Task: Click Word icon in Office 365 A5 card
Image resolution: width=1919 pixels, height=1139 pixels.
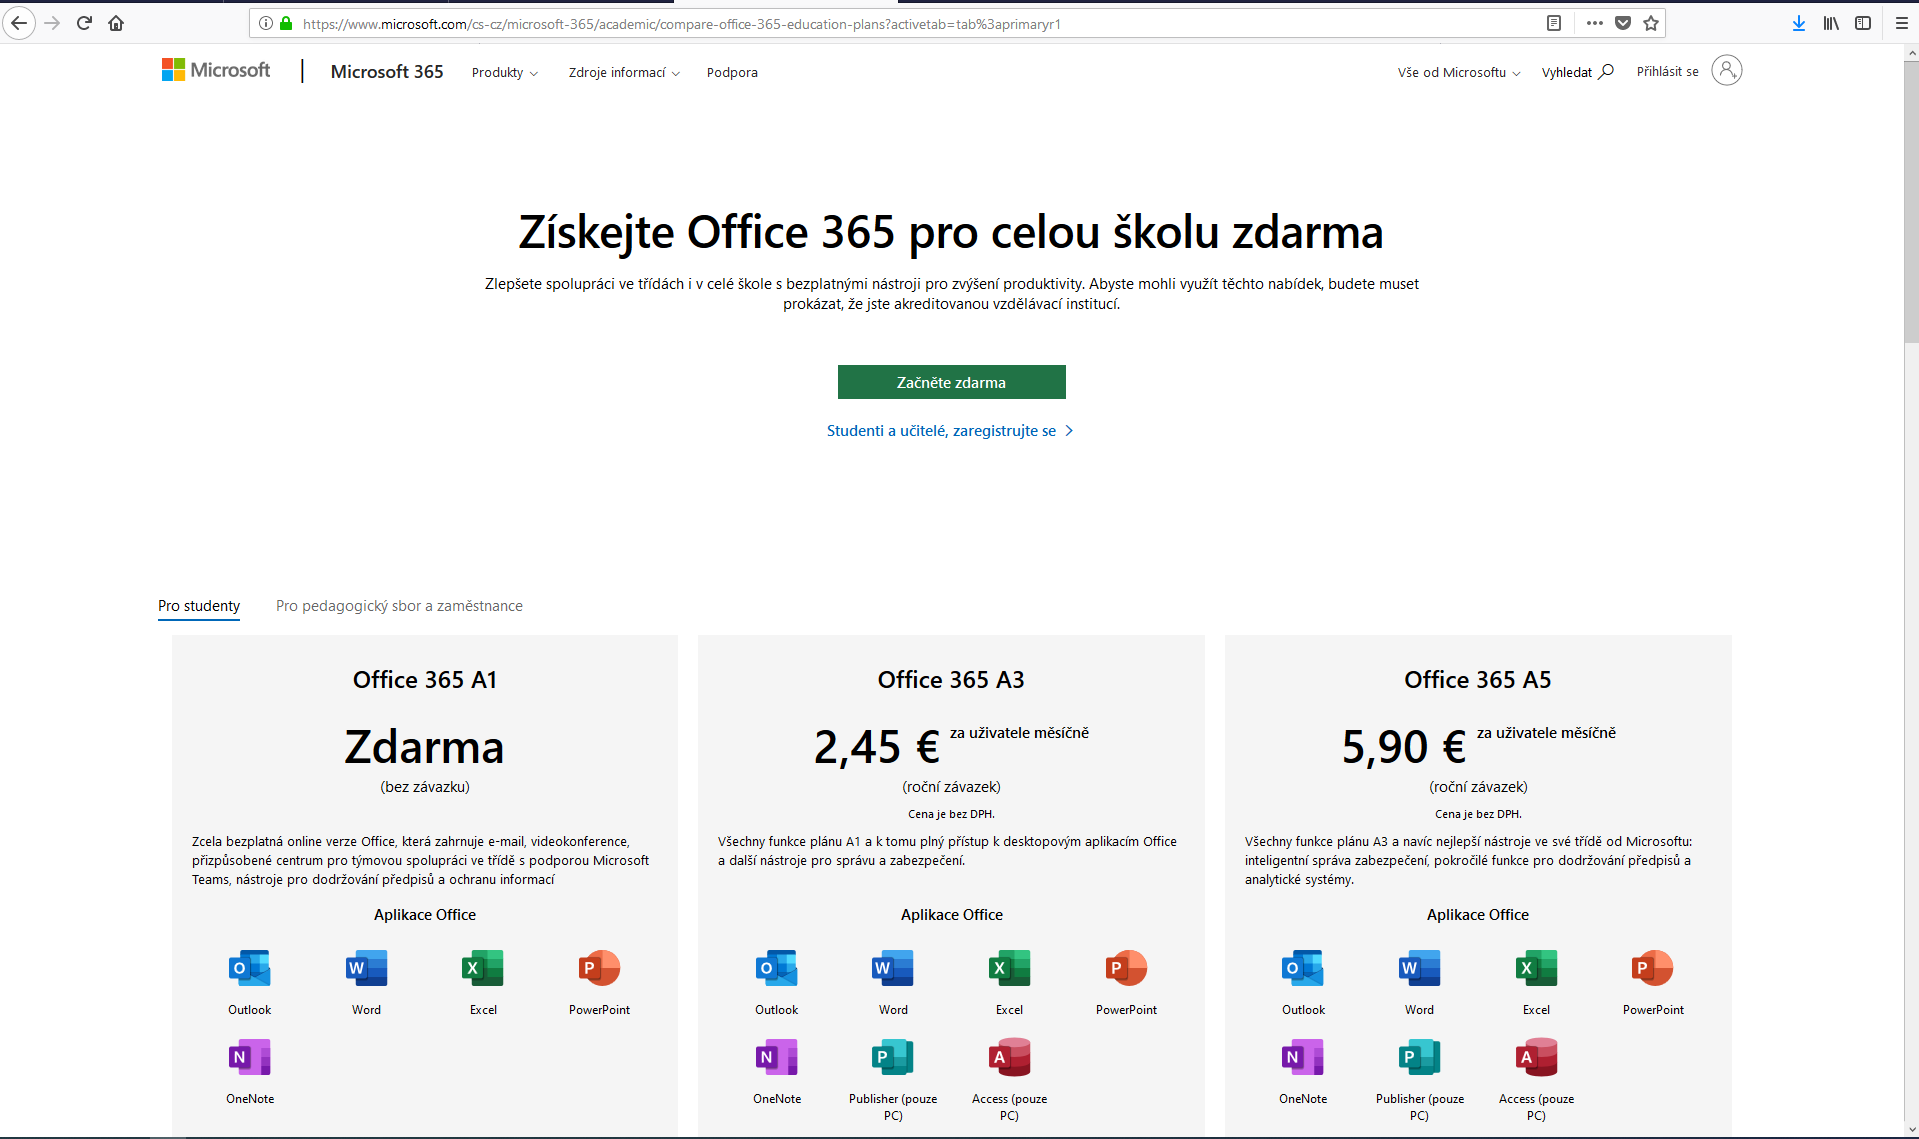Action: (1420, 968)
